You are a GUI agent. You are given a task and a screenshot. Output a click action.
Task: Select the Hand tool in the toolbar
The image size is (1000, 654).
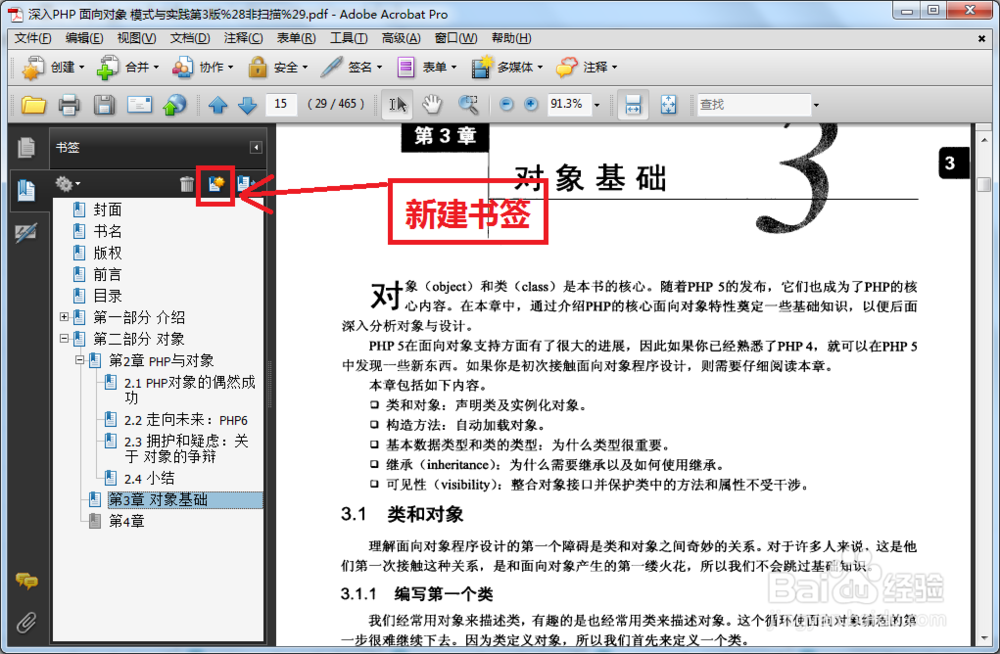430,104
